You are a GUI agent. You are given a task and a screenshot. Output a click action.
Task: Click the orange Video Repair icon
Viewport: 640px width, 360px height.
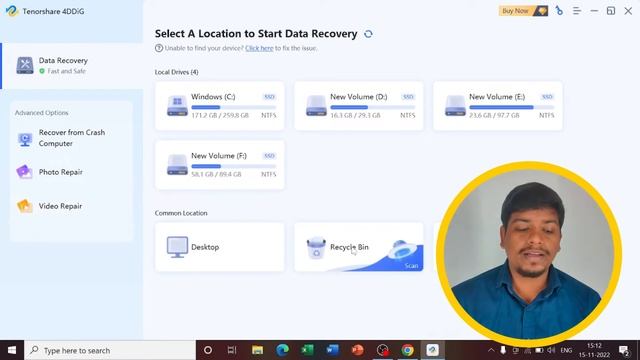pos(24,206)
